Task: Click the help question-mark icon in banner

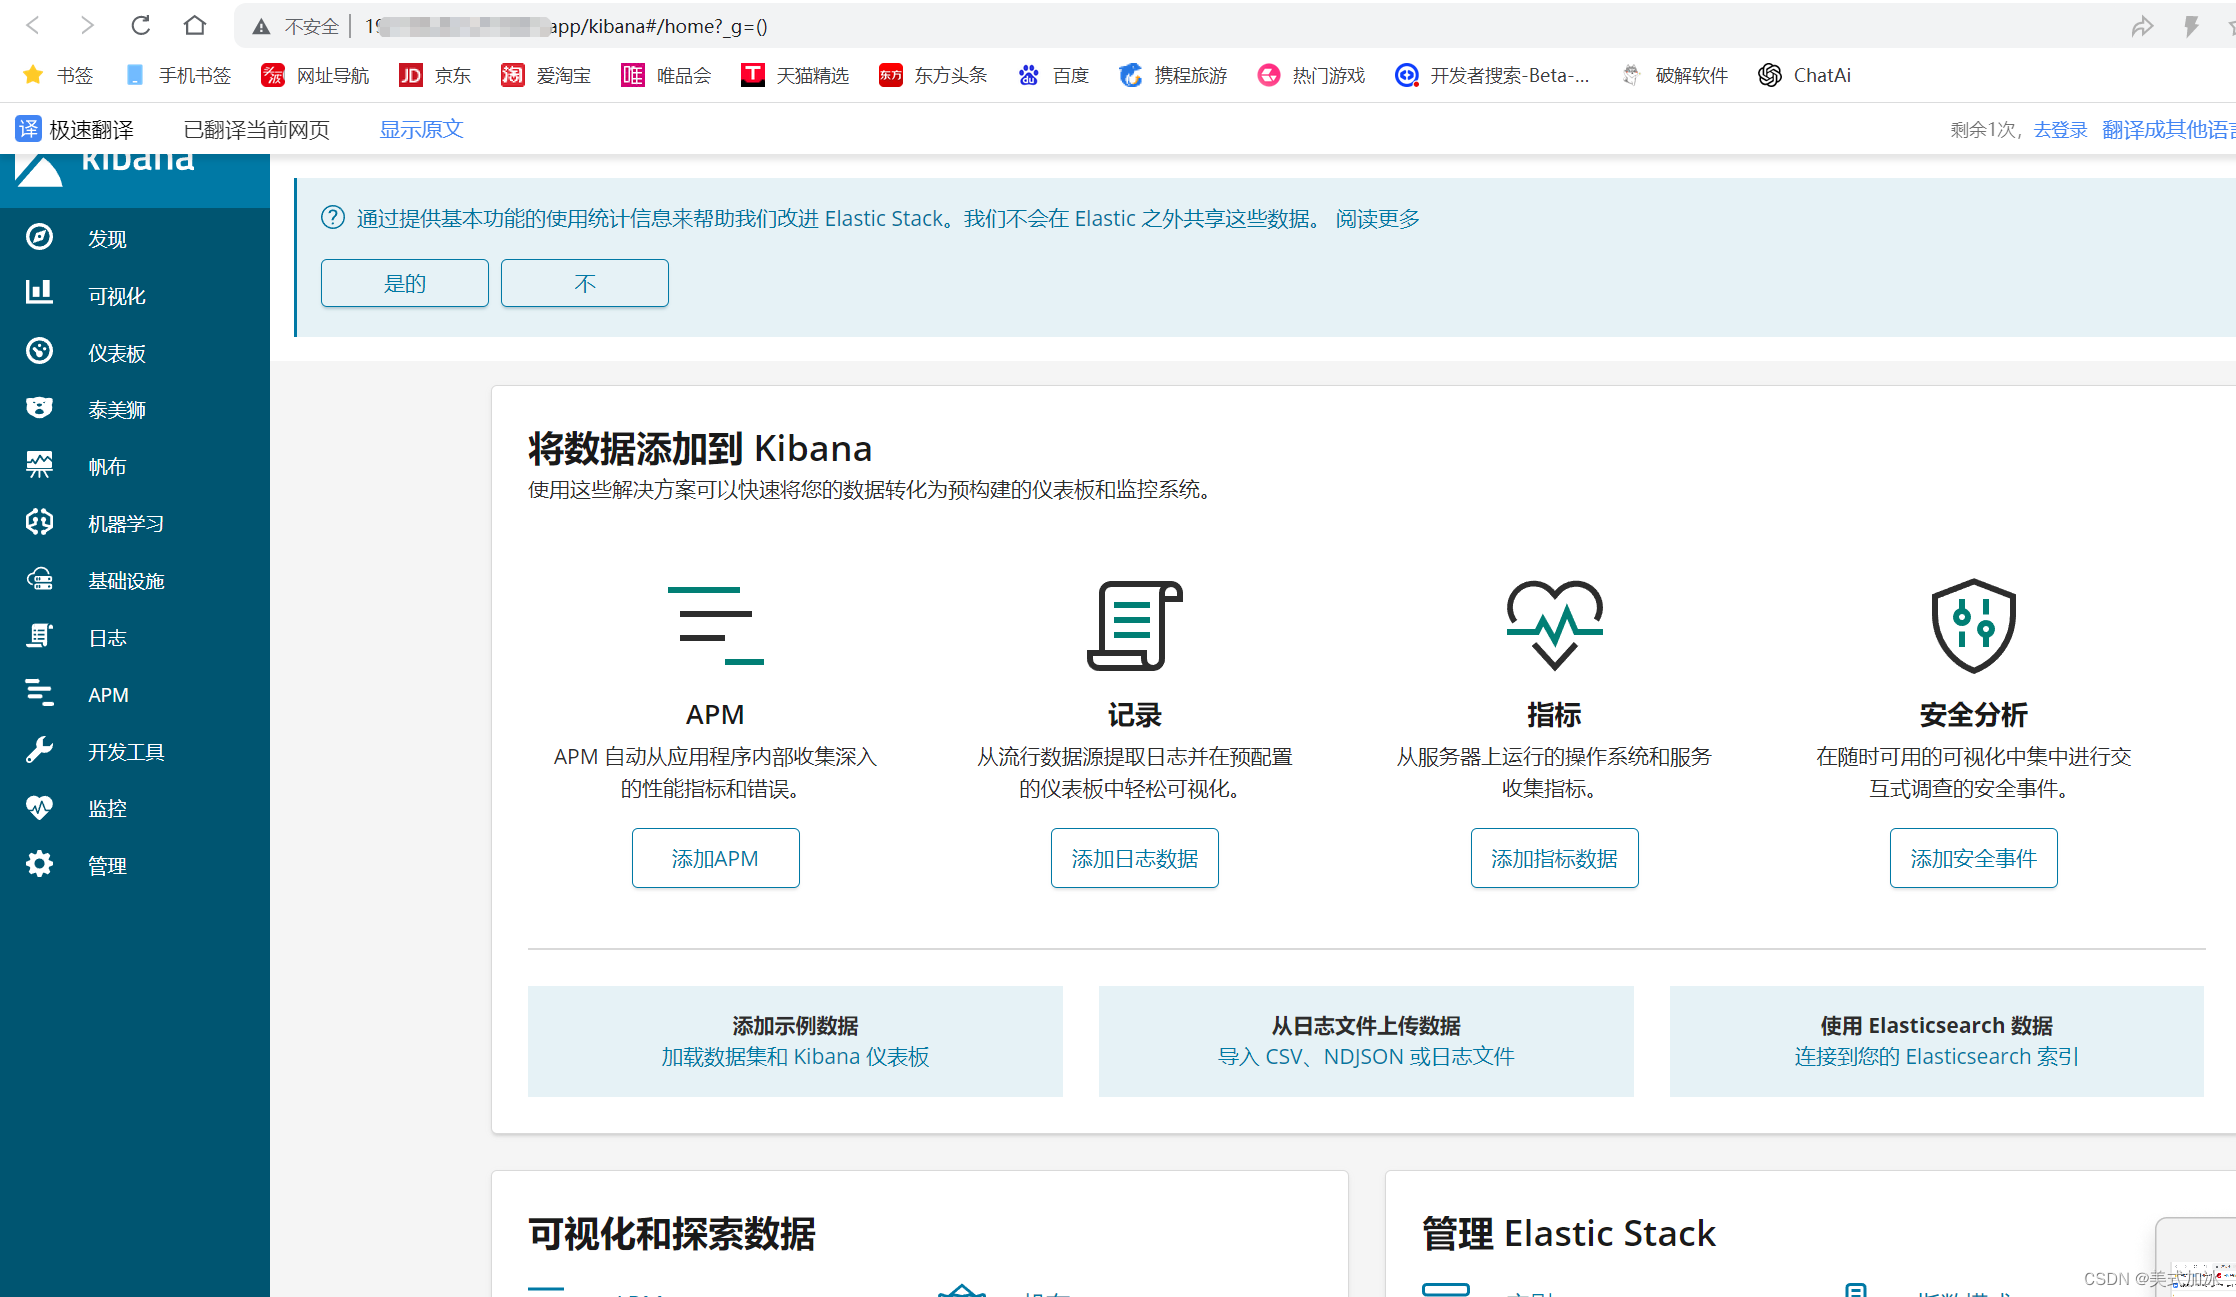Action: [333, 217]
